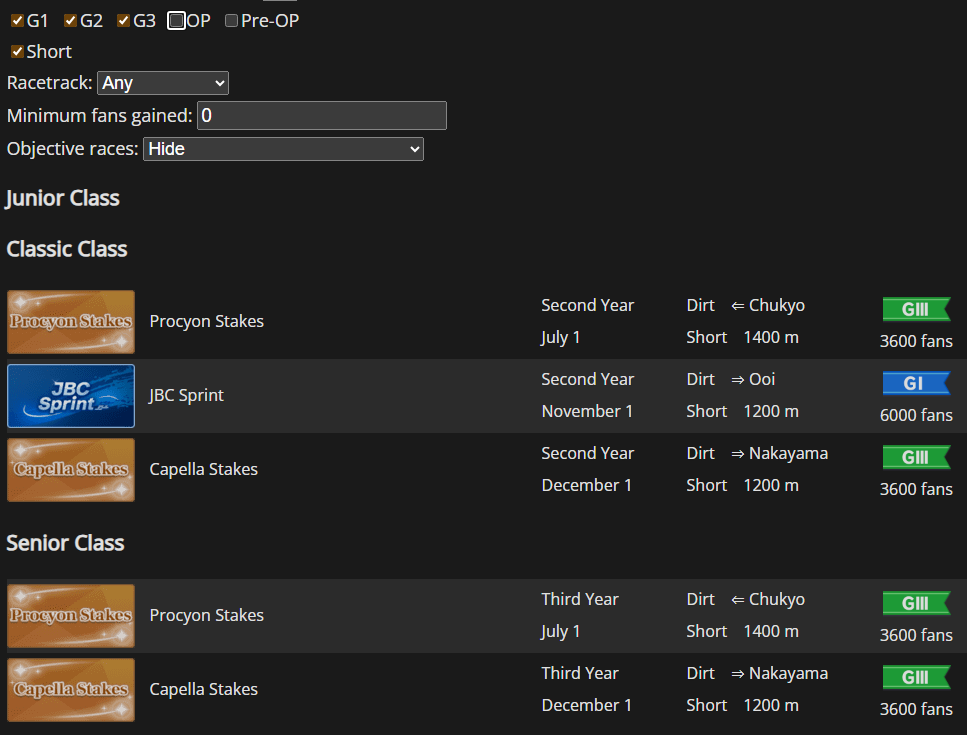Click the Third Year label of Capella Stakes
The width and height of the screenshot is (967, 735).
coord(580,674)
